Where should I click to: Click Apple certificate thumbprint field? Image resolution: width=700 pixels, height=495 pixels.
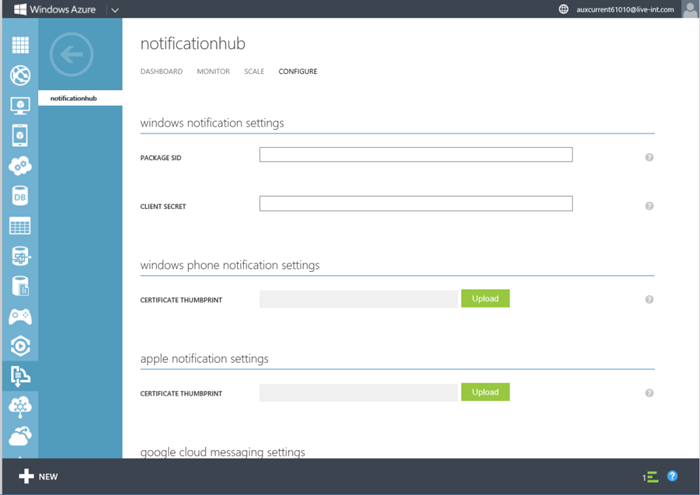click(x=358, y=392)
